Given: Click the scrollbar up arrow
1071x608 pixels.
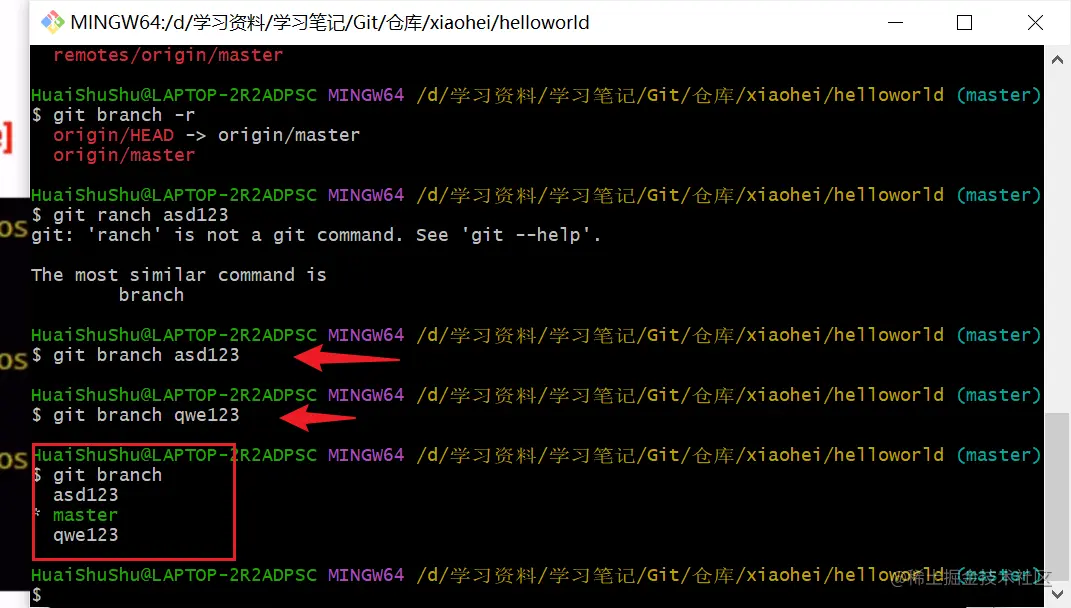Looking at the screenshot, I should (x=1057, y=60).
